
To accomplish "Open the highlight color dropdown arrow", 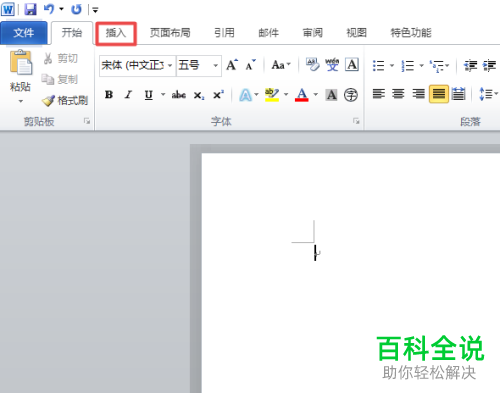I will pos(286,95).
